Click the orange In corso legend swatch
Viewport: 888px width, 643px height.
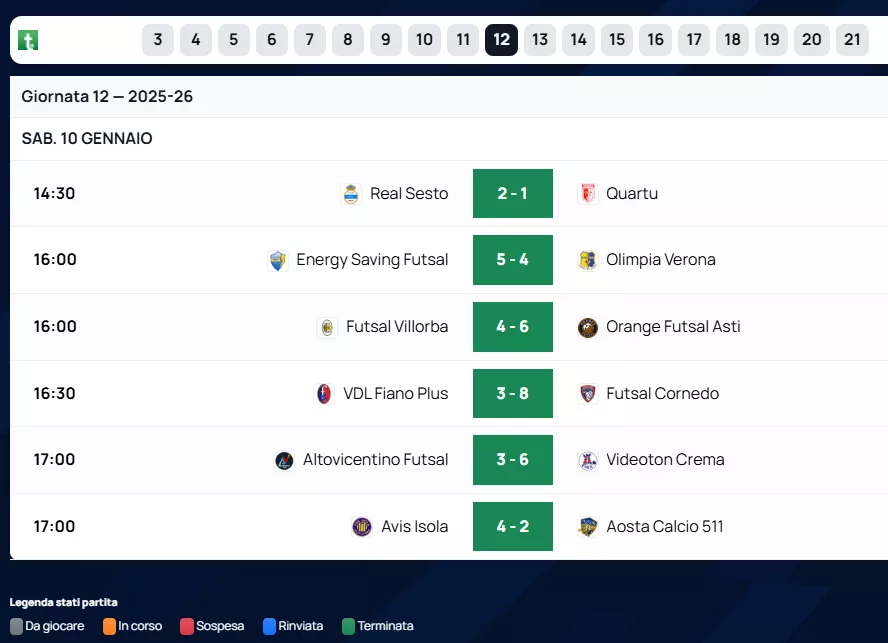pyautogui.click(x=109, y=626)
